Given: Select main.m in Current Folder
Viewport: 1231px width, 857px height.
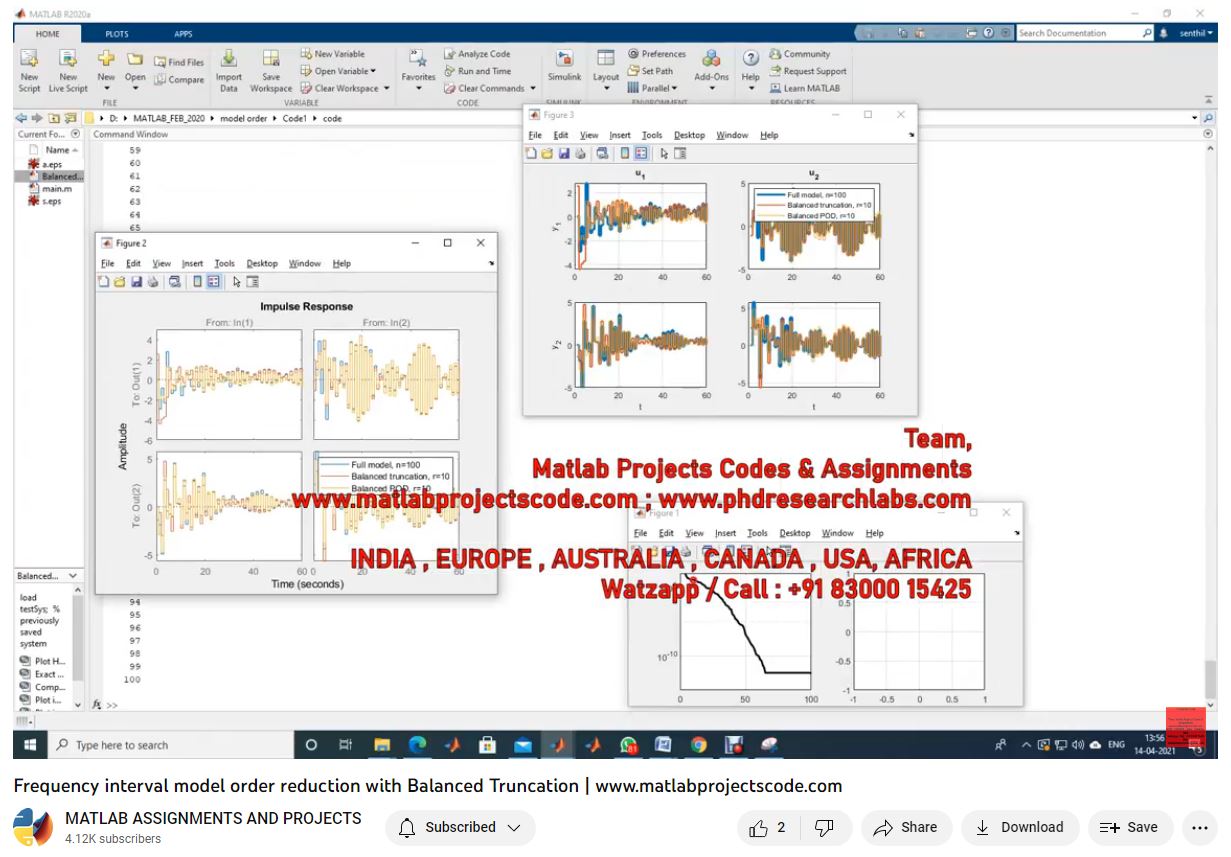Looking at the screenshot, I should click(x=56, y=188).
